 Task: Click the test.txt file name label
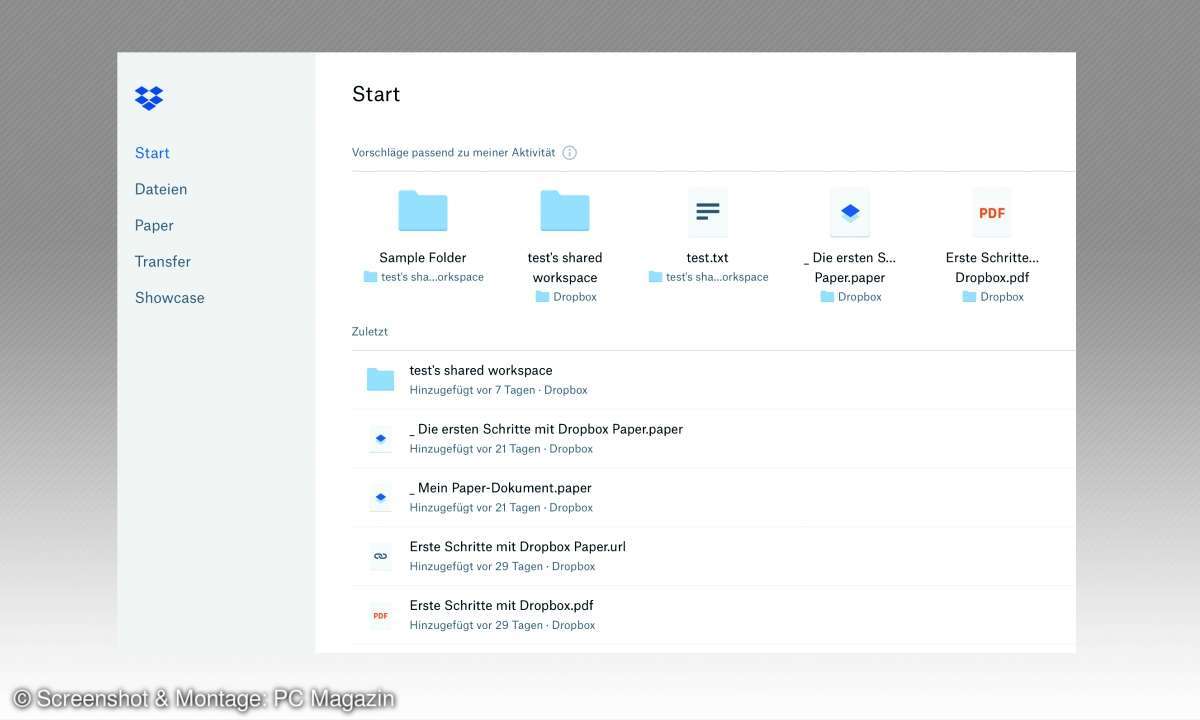pyautogui.click(x=708, y=258)
